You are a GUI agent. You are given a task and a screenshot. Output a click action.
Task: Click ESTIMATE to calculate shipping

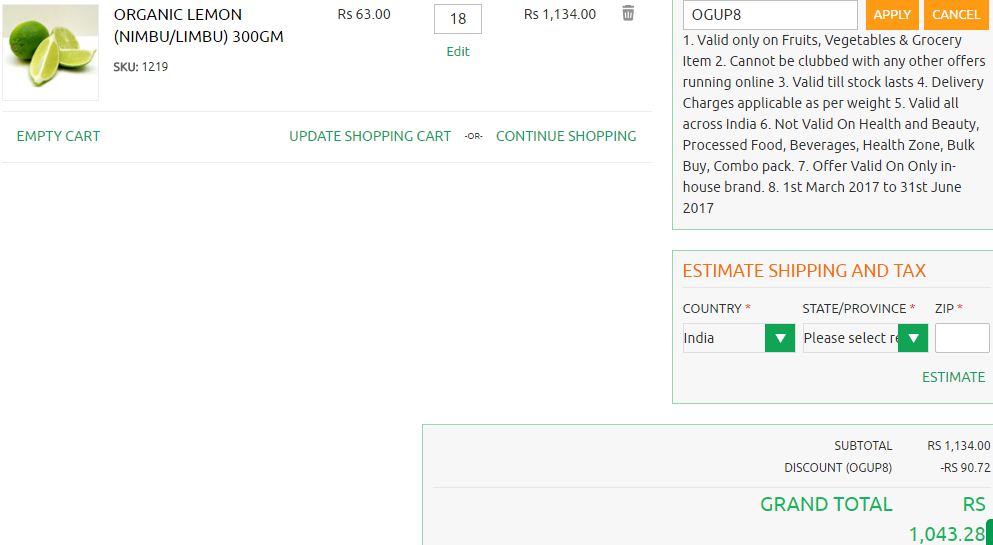953,377
